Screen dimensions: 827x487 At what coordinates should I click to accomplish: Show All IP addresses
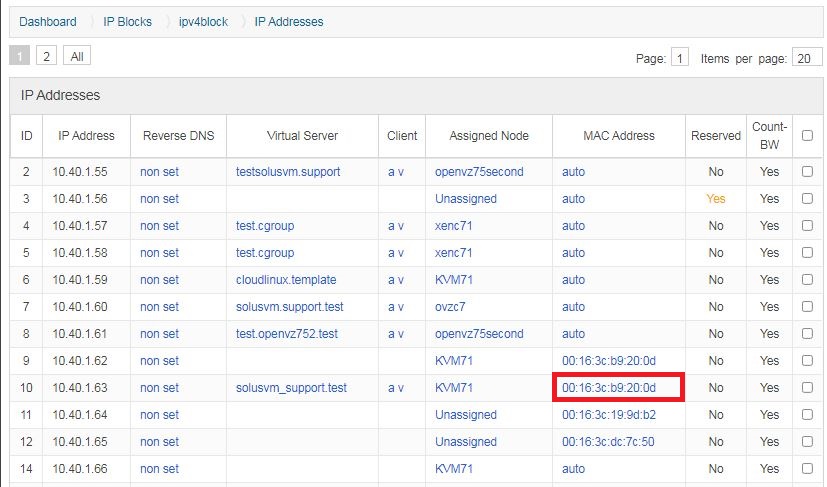coord(76,56)
